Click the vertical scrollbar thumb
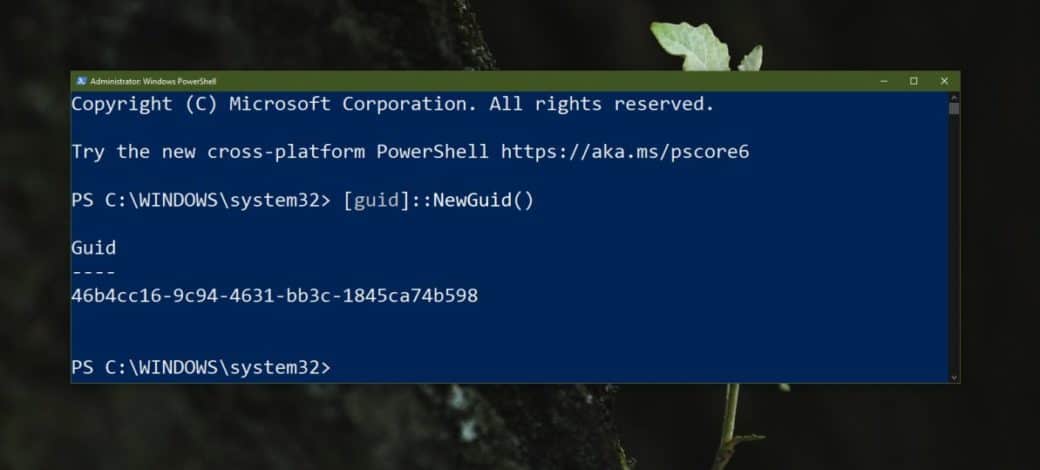Screen dimensions: 1040x470 (x=954, y=109)
